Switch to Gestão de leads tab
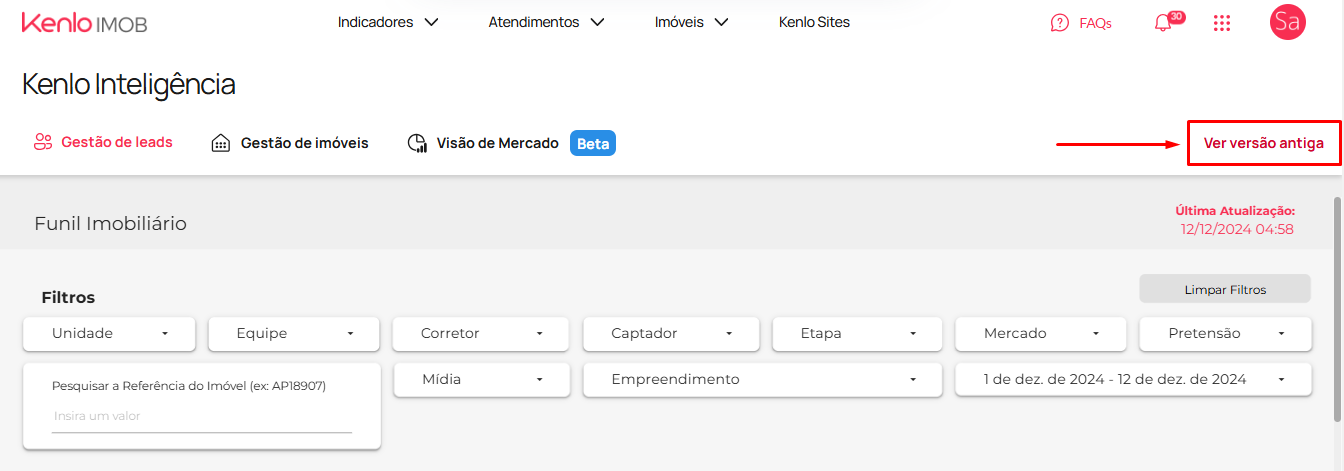The image size is (1344, 471). [103, 142]
